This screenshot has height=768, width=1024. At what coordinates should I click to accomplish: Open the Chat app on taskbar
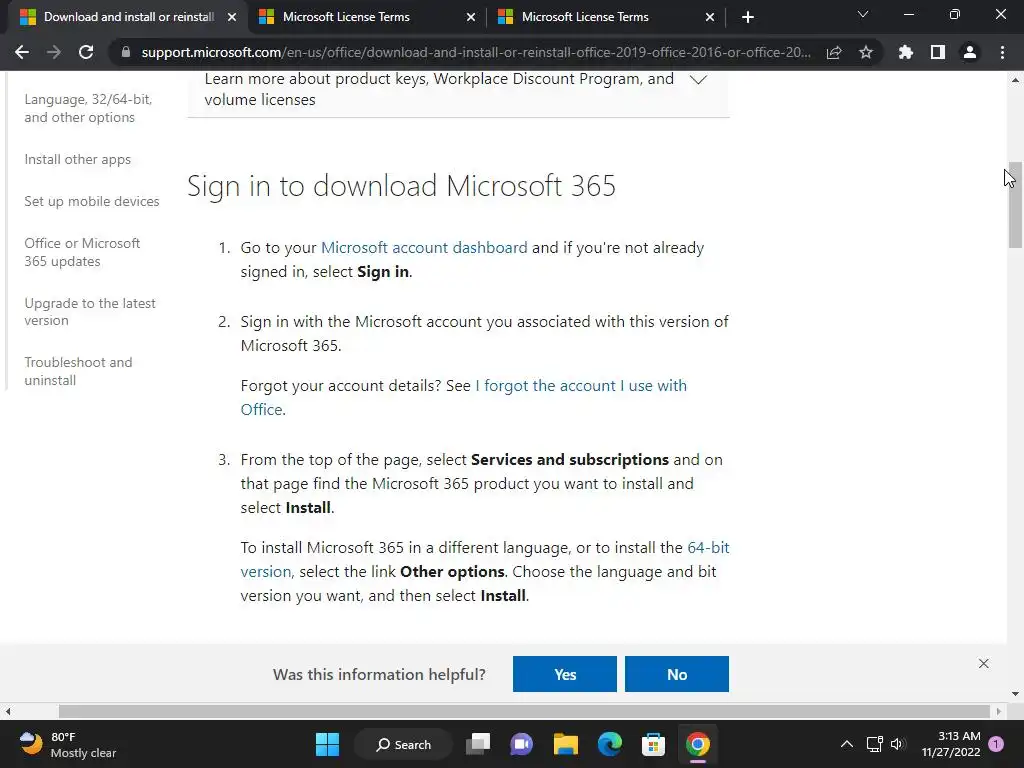point(521,744)
